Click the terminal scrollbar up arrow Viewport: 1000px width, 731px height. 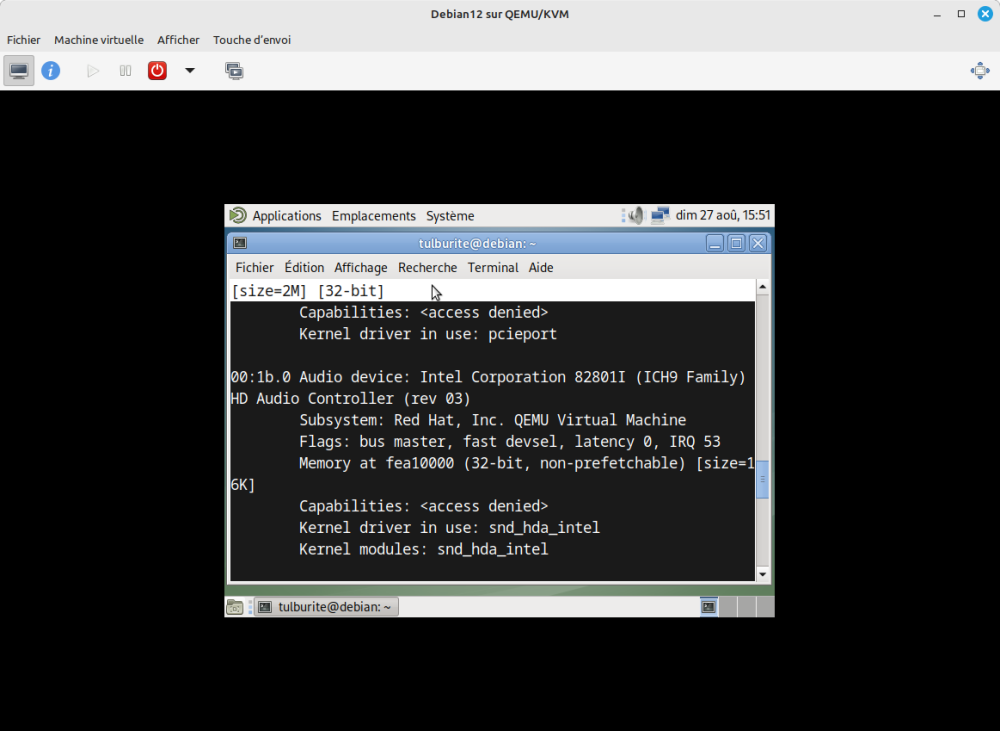pos(763,288)
